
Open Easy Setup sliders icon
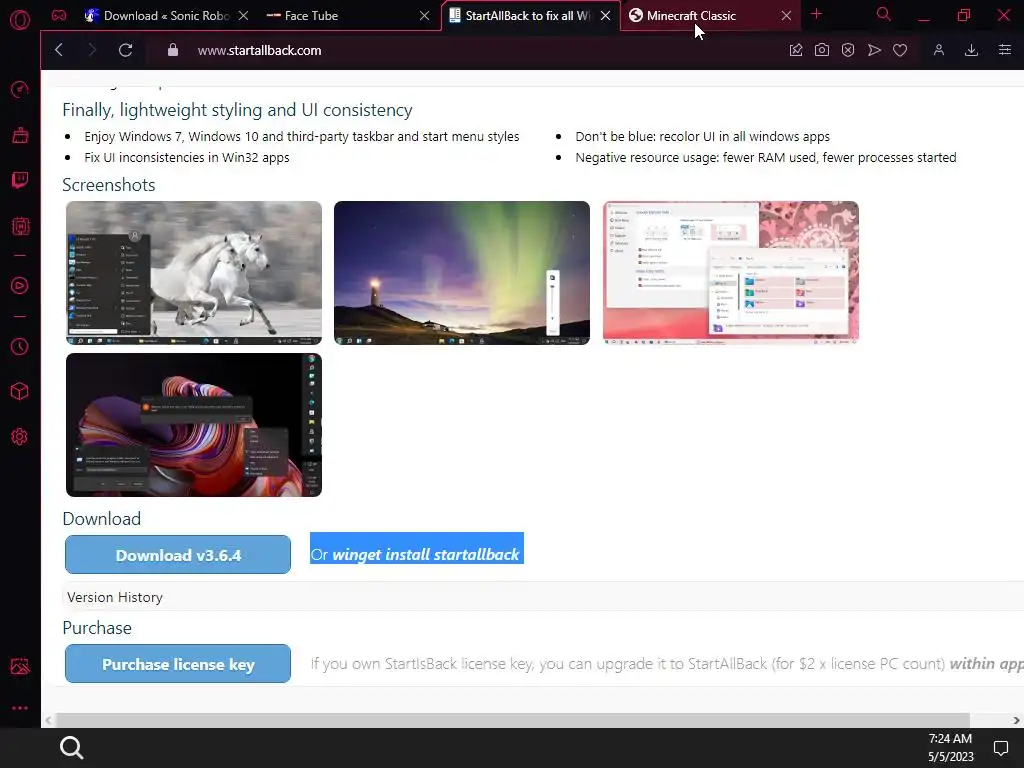click(x=1004, y=50)
